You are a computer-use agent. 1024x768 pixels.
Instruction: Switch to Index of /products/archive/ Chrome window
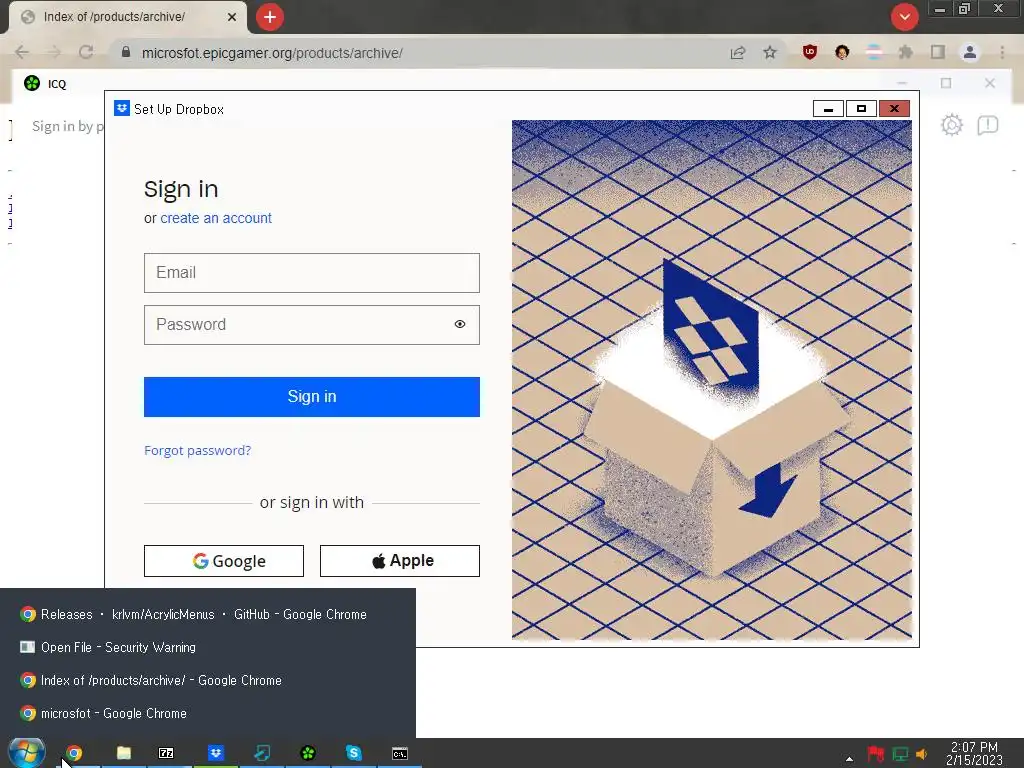pos(208,680)
